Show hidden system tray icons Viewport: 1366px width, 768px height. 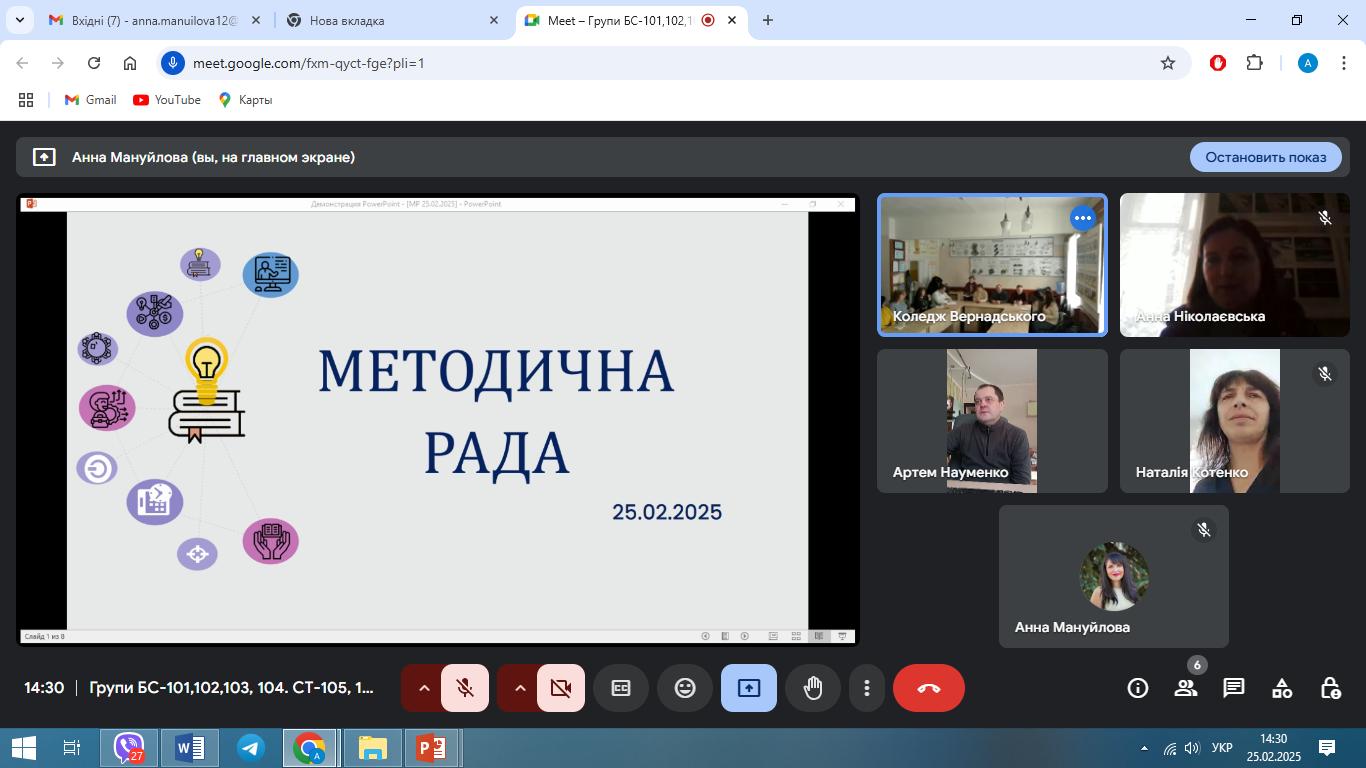1144,748
